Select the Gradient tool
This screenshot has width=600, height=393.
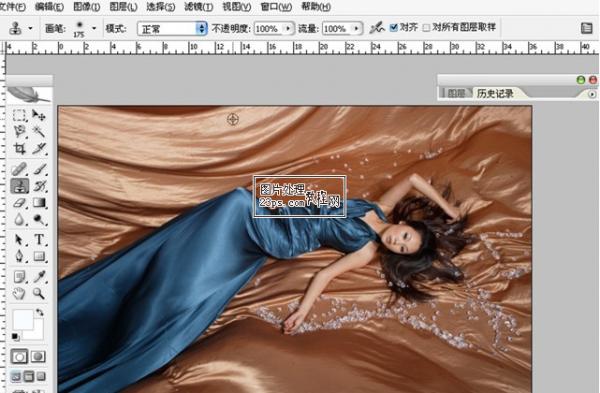39,203
